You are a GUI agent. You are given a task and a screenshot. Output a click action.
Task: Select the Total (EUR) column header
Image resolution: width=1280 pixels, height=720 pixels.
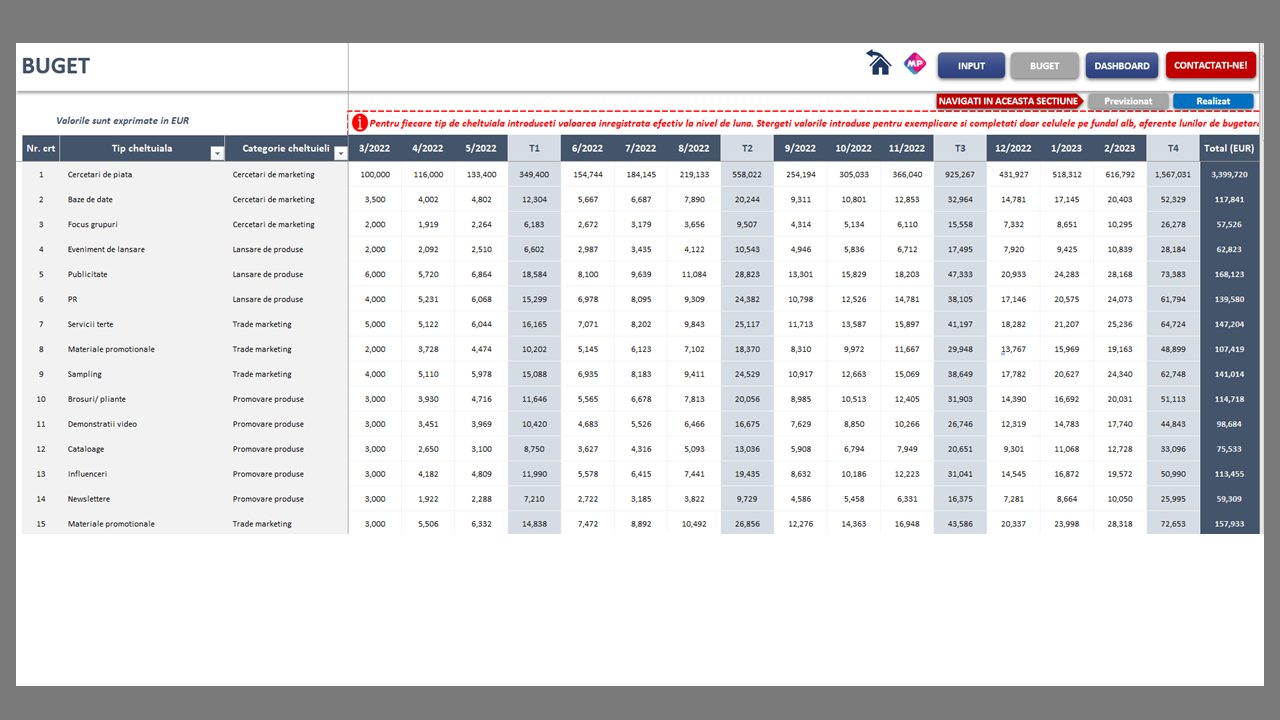click(1229, 149)
